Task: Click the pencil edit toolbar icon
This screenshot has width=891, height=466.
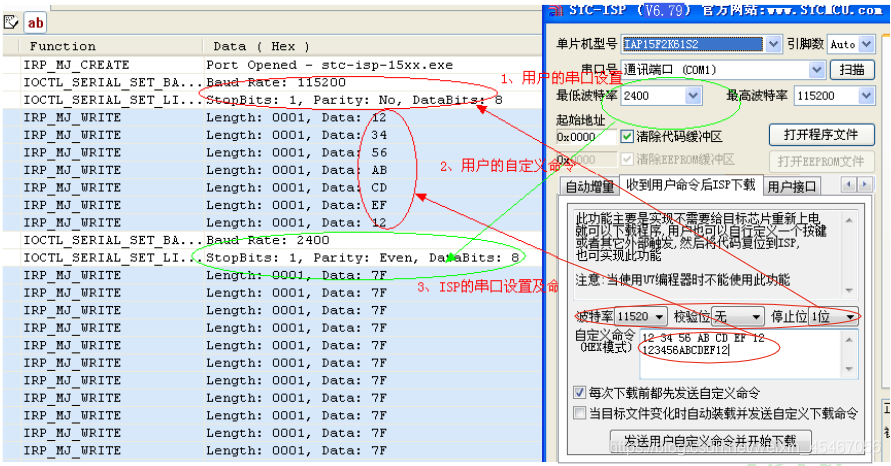Action: click(11, 23)
